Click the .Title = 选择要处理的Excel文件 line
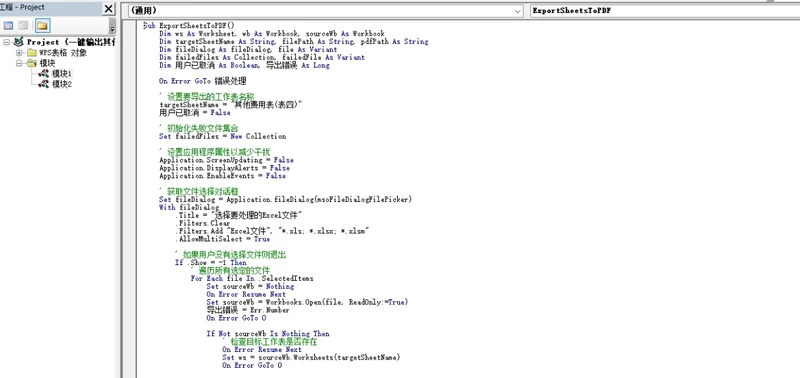Viewport: 800px width, 378px height. point(239,215)
